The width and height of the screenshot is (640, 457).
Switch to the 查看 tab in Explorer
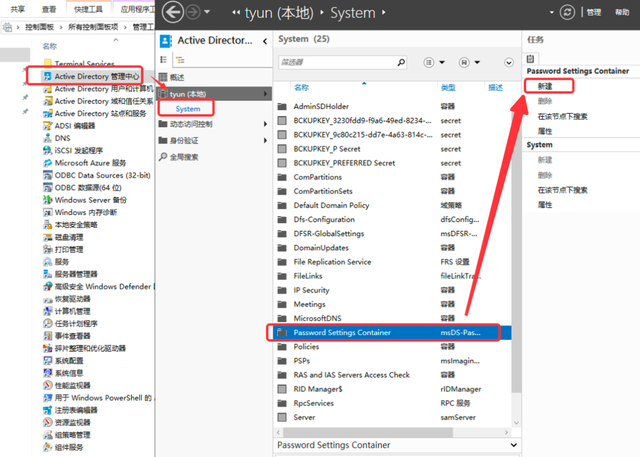49,9
